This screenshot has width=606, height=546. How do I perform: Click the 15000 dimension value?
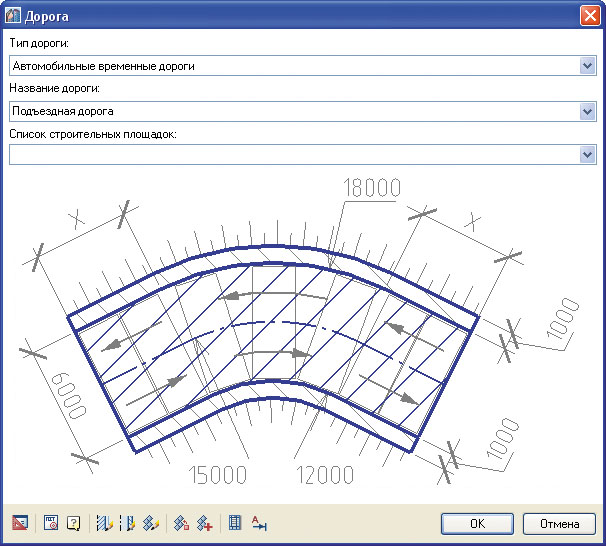217,475
